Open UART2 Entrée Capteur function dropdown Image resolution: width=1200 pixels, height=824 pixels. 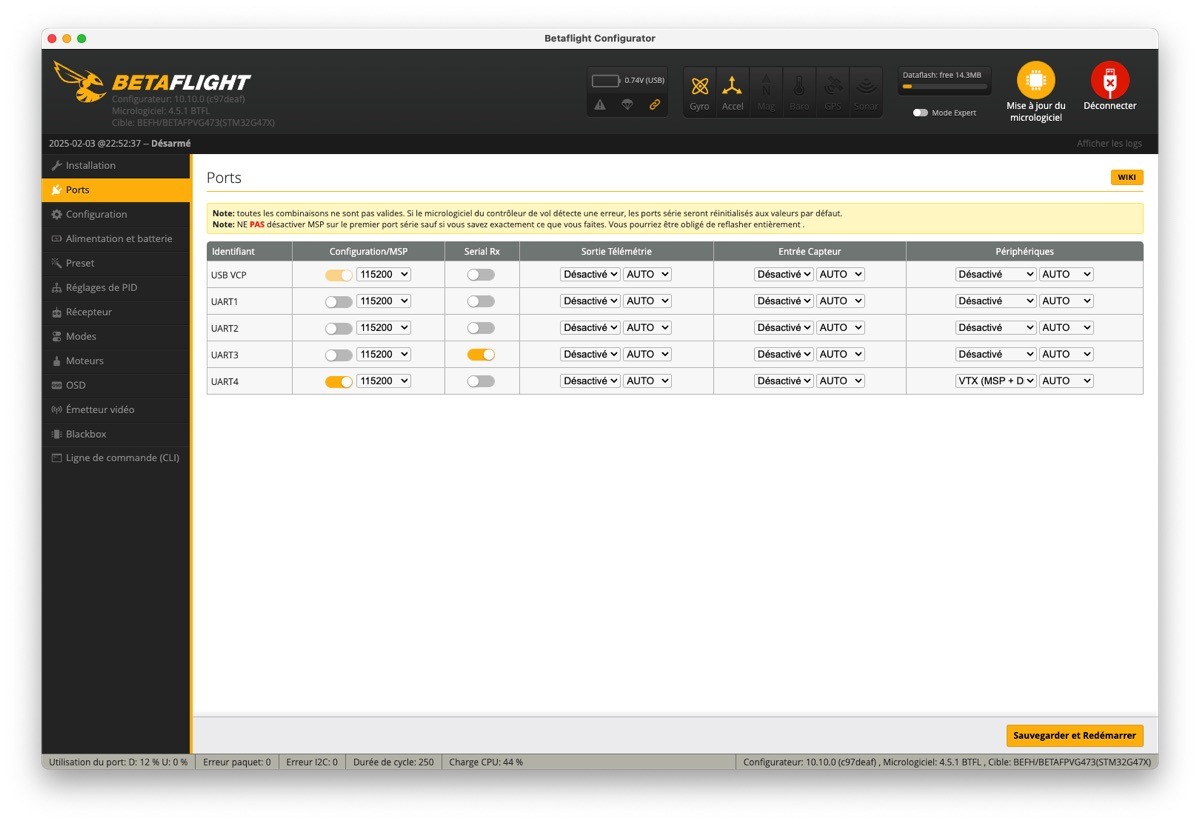point(784,328)
